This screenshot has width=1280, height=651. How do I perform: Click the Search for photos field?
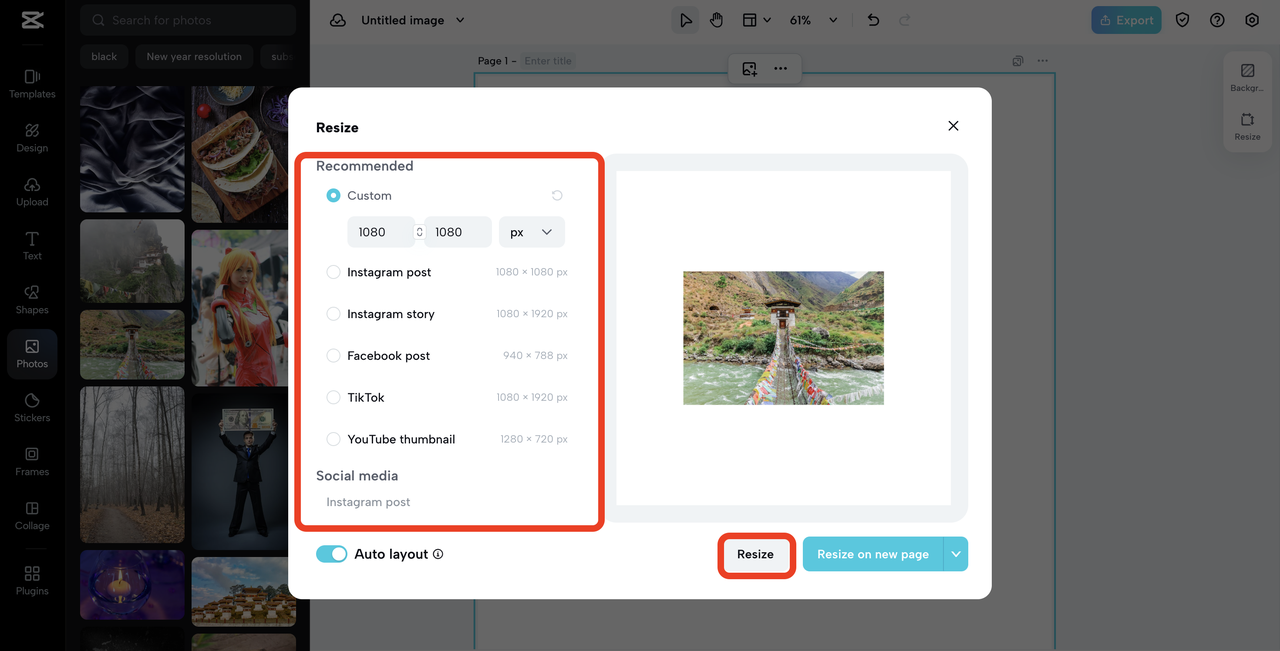(188, 20)
